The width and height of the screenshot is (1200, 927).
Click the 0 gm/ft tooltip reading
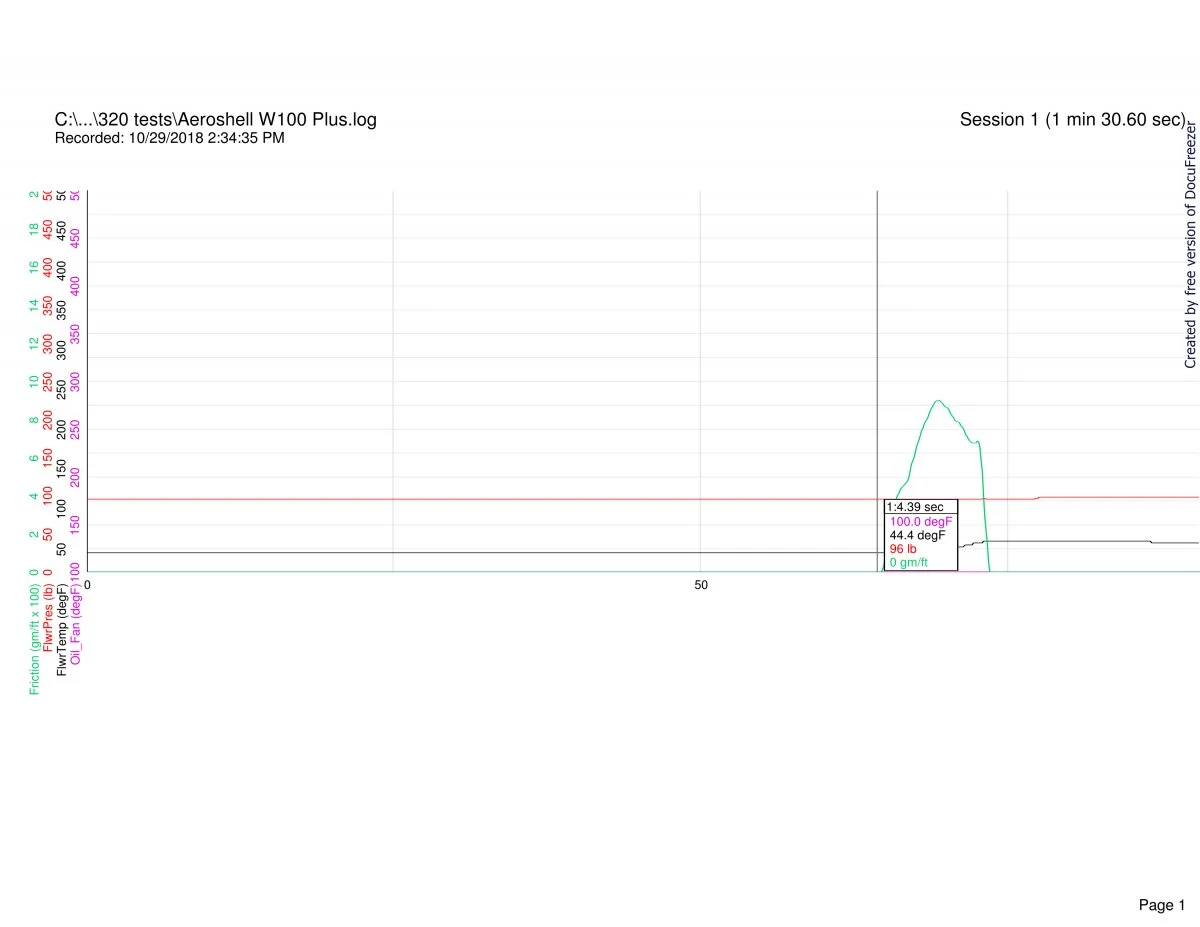pos(909,563)
